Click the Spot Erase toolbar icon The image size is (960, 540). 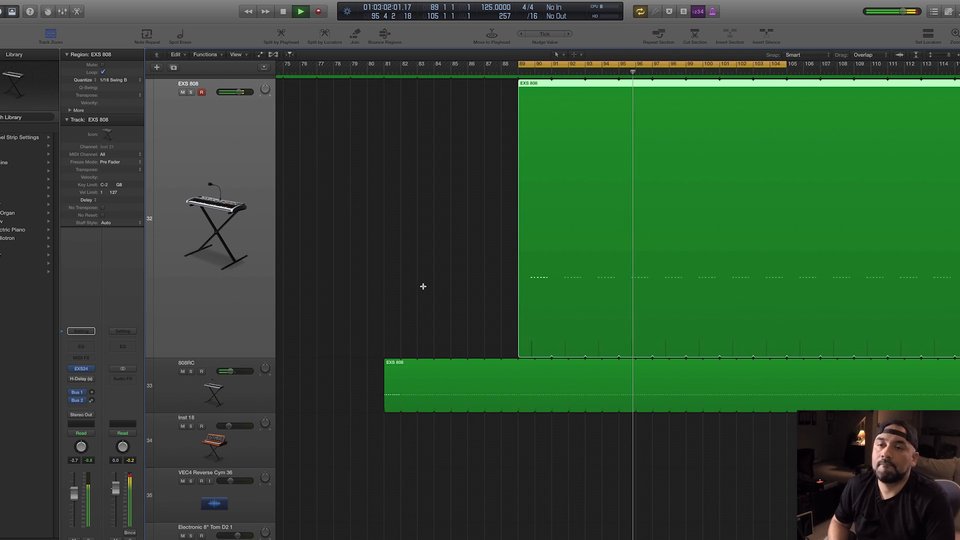pyautogui.click(x=180, y=36)
